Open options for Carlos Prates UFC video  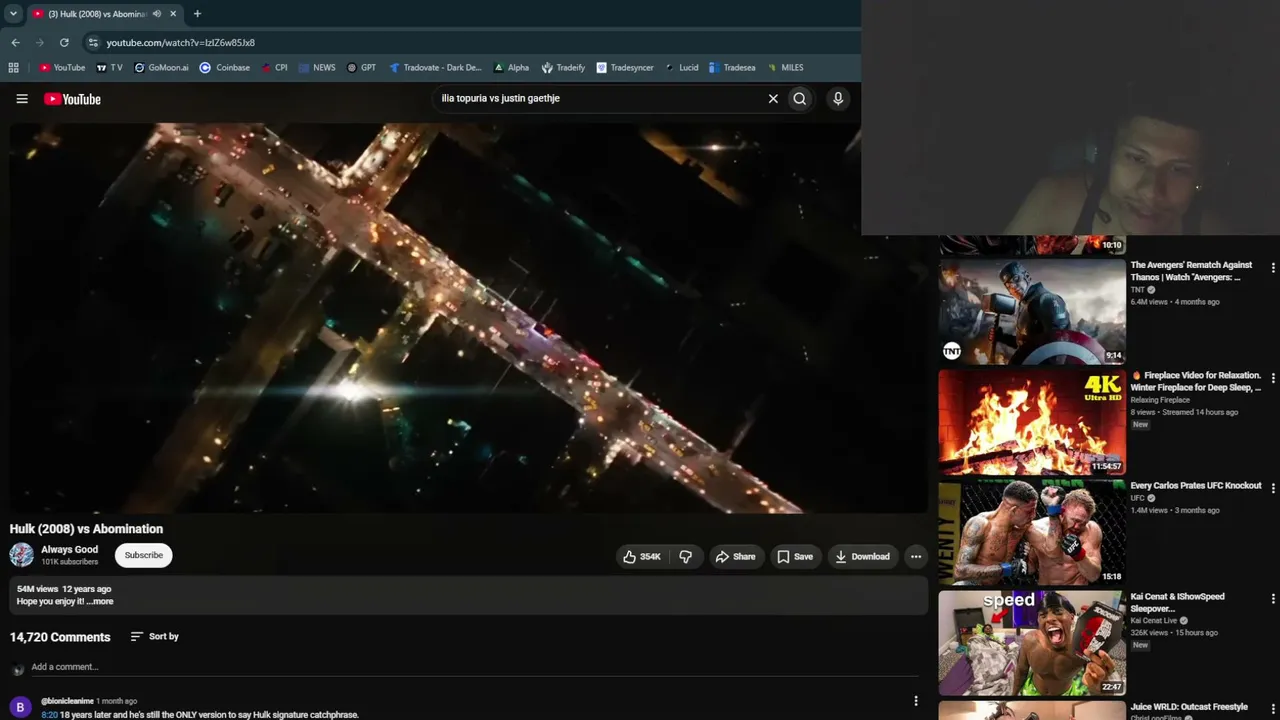[x=1273, y=488]
